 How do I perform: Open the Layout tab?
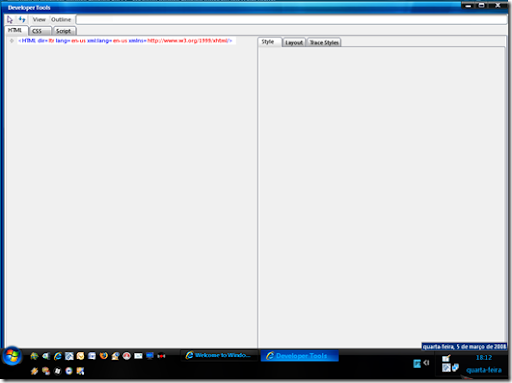294,43
